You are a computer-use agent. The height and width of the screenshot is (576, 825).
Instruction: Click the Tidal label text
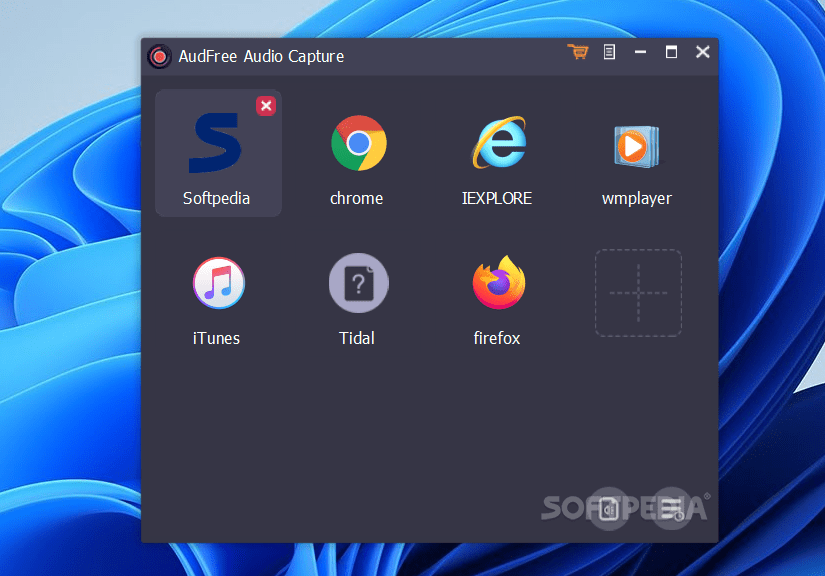357,338
